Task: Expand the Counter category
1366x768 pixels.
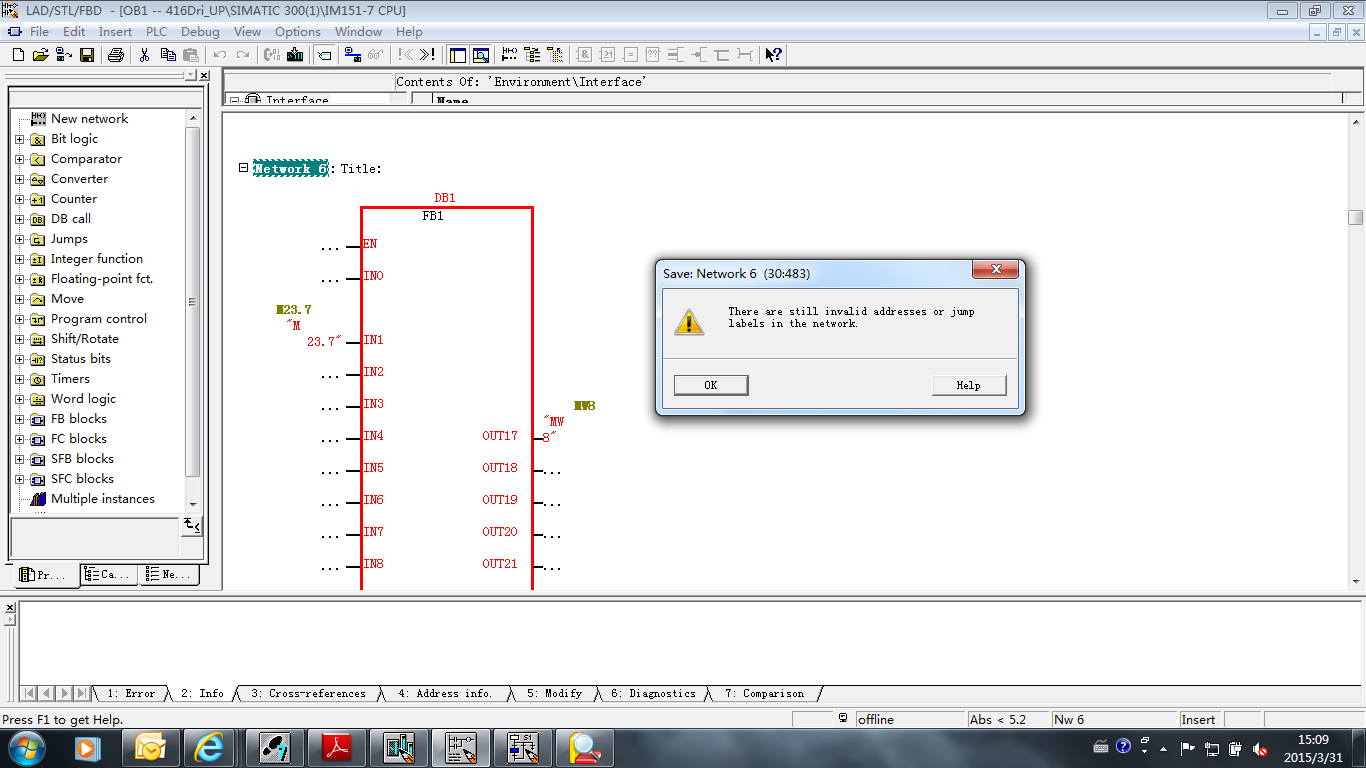Action: tap(19, 199)
